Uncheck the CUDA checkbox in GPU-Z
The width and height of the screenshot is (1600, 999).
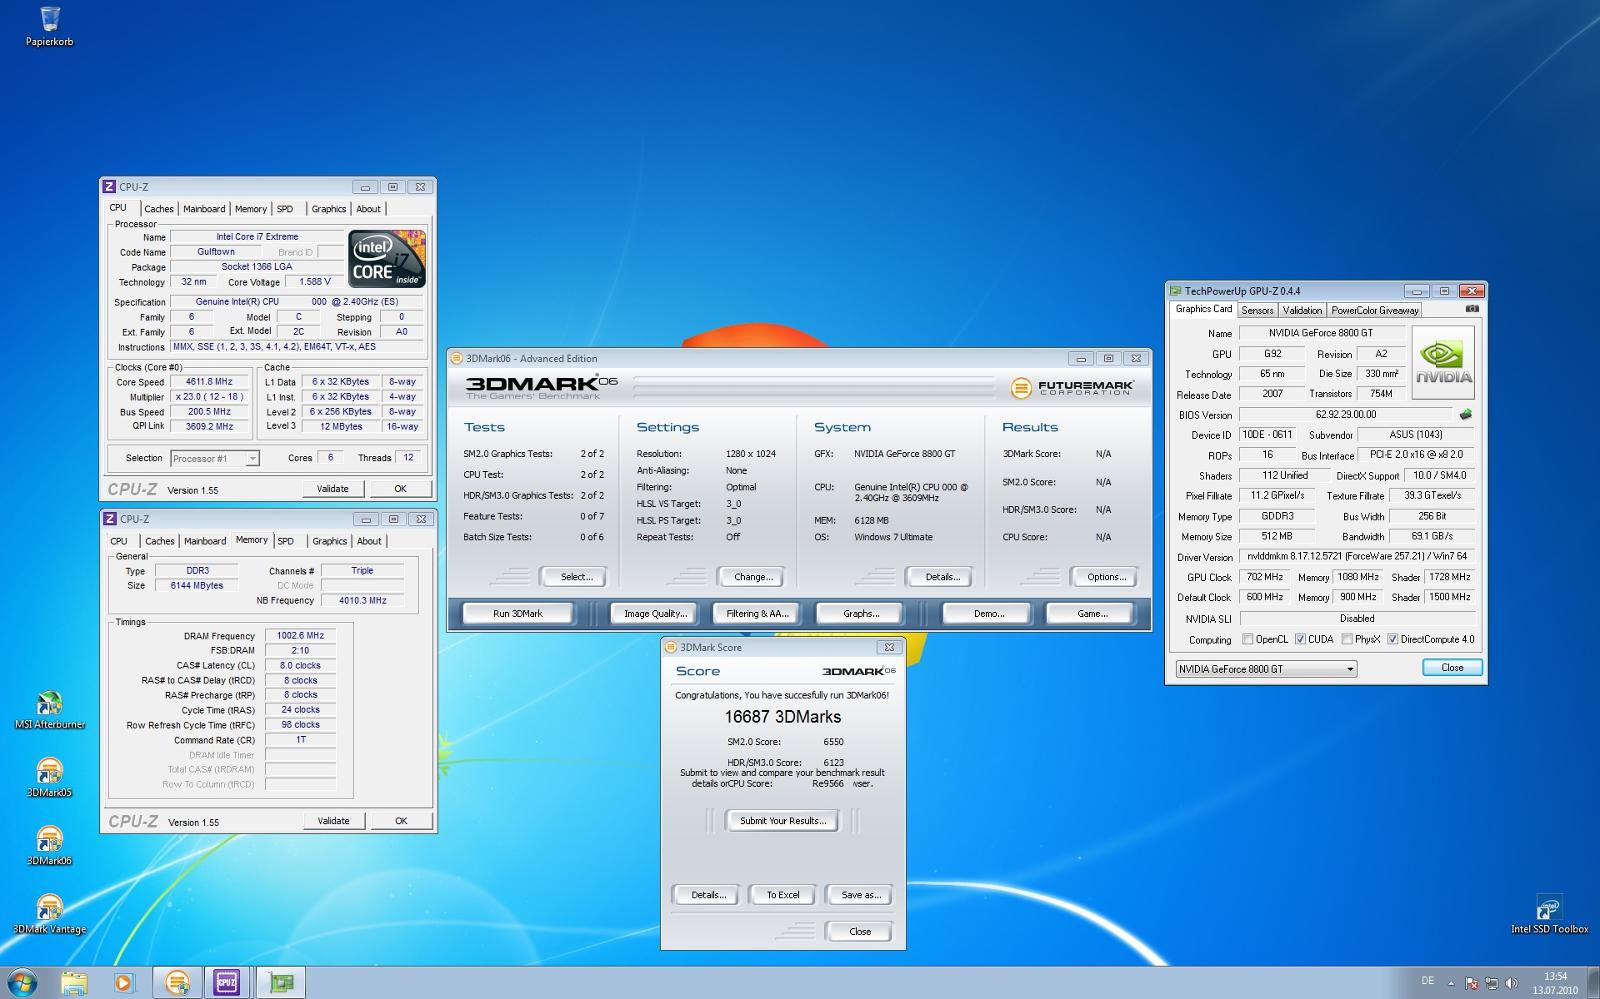1300,639
